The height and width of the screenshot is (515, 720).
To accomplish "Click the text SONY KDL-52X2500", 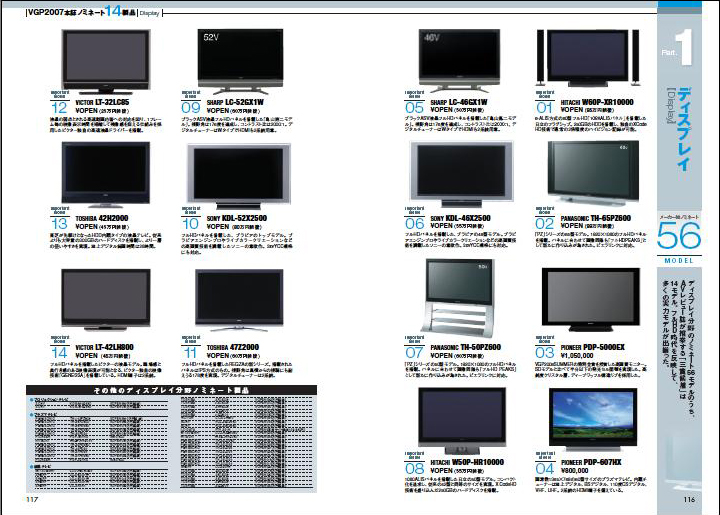I will coord(236,218).
